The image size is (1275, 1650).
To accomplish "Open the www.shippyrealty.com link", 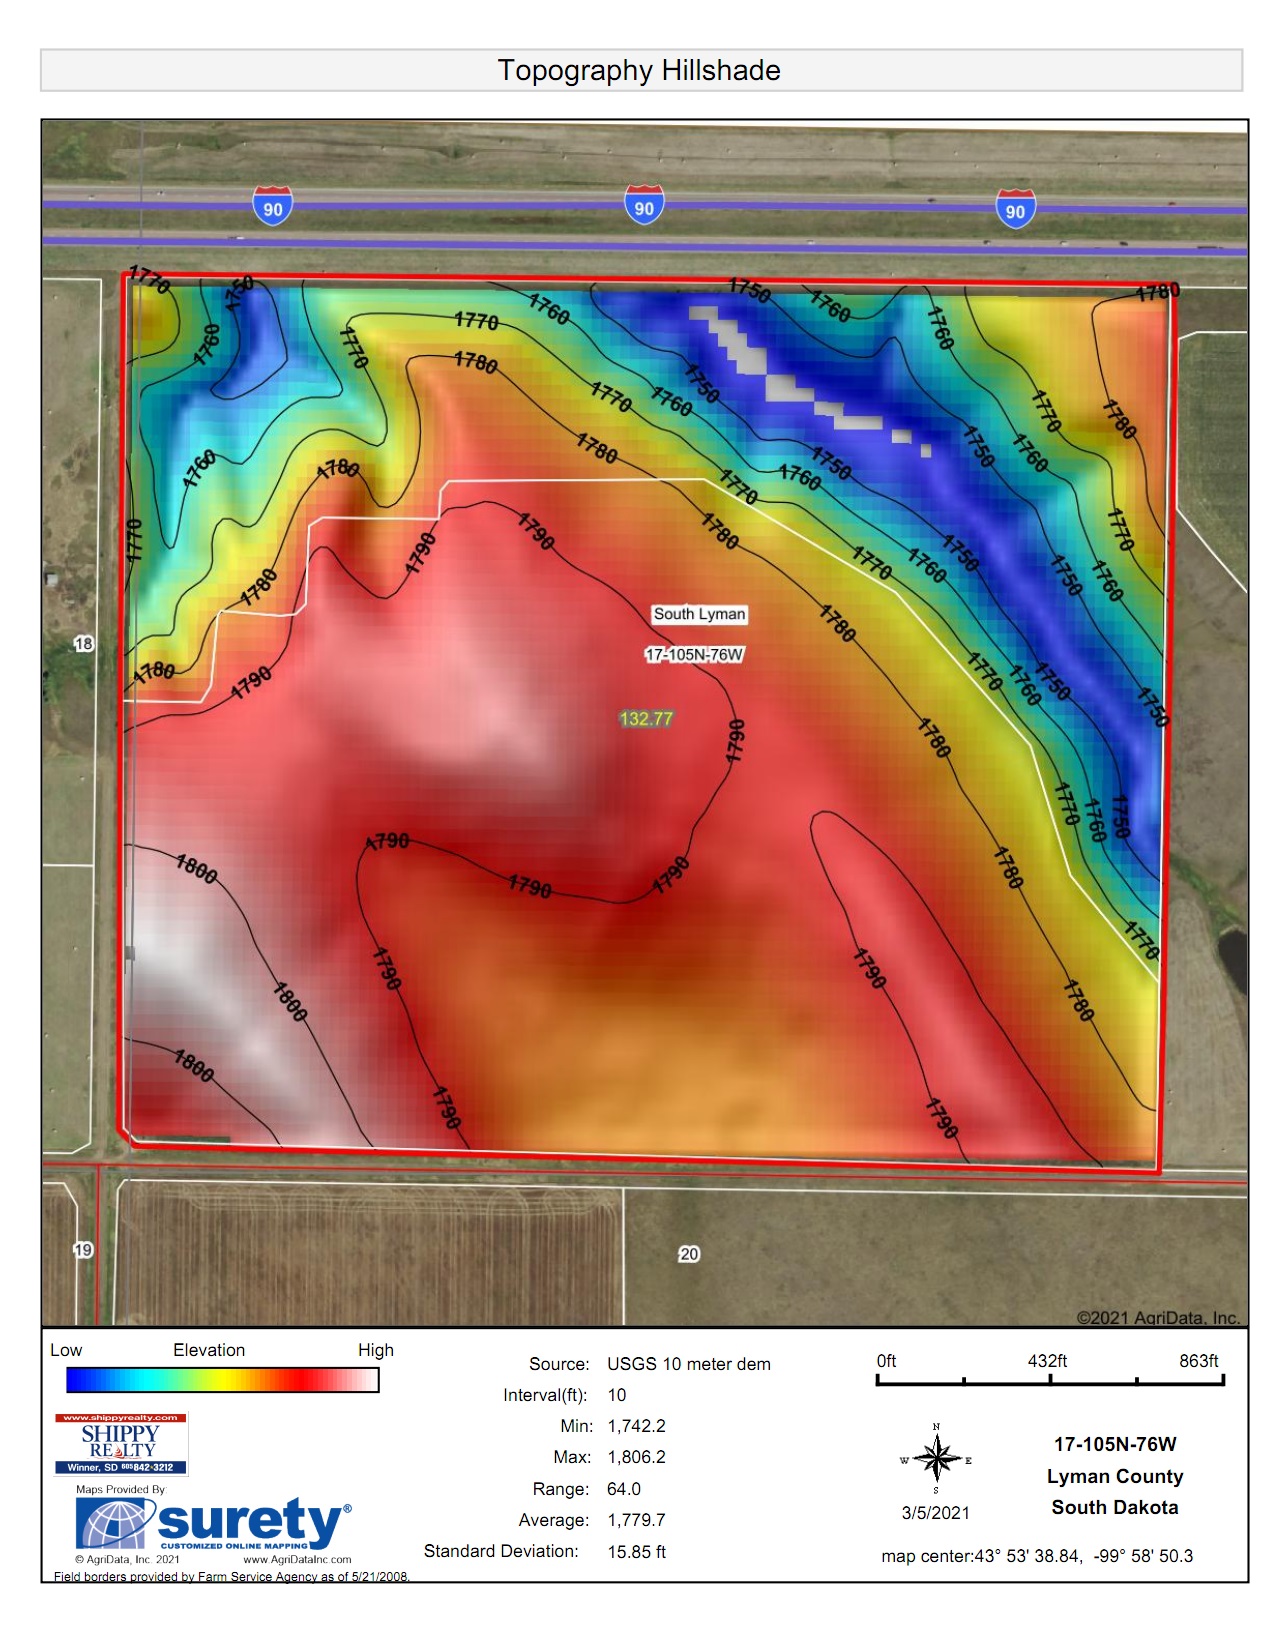I will 121,1418.
